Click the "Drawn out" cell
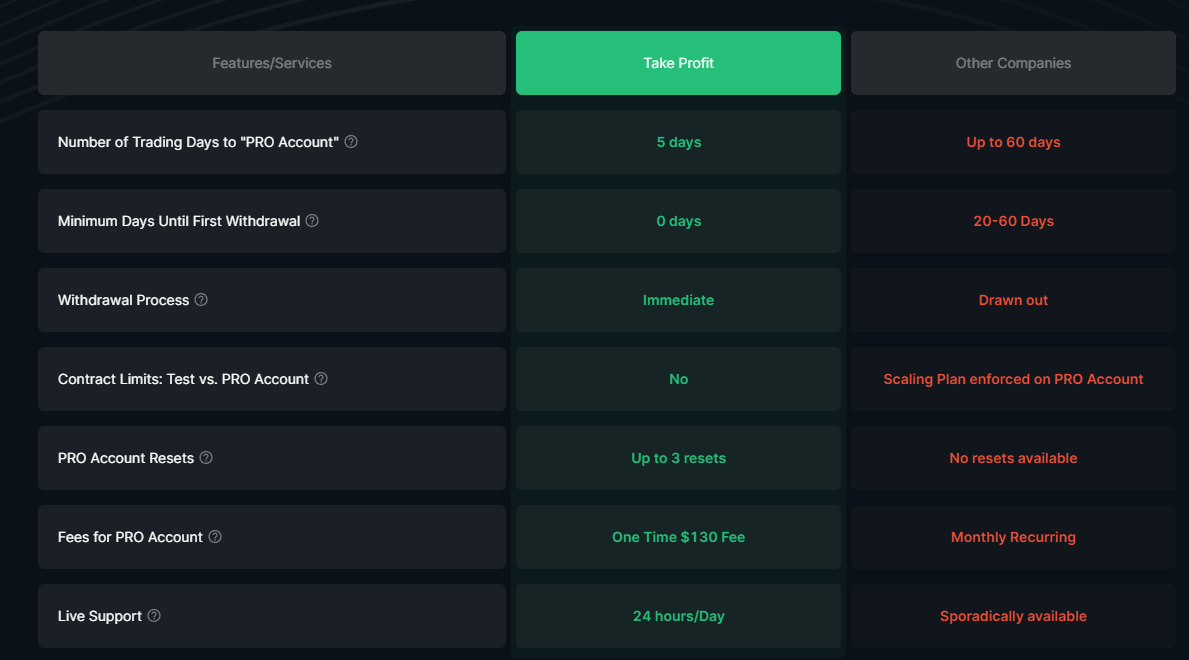 pos(1013,300)
